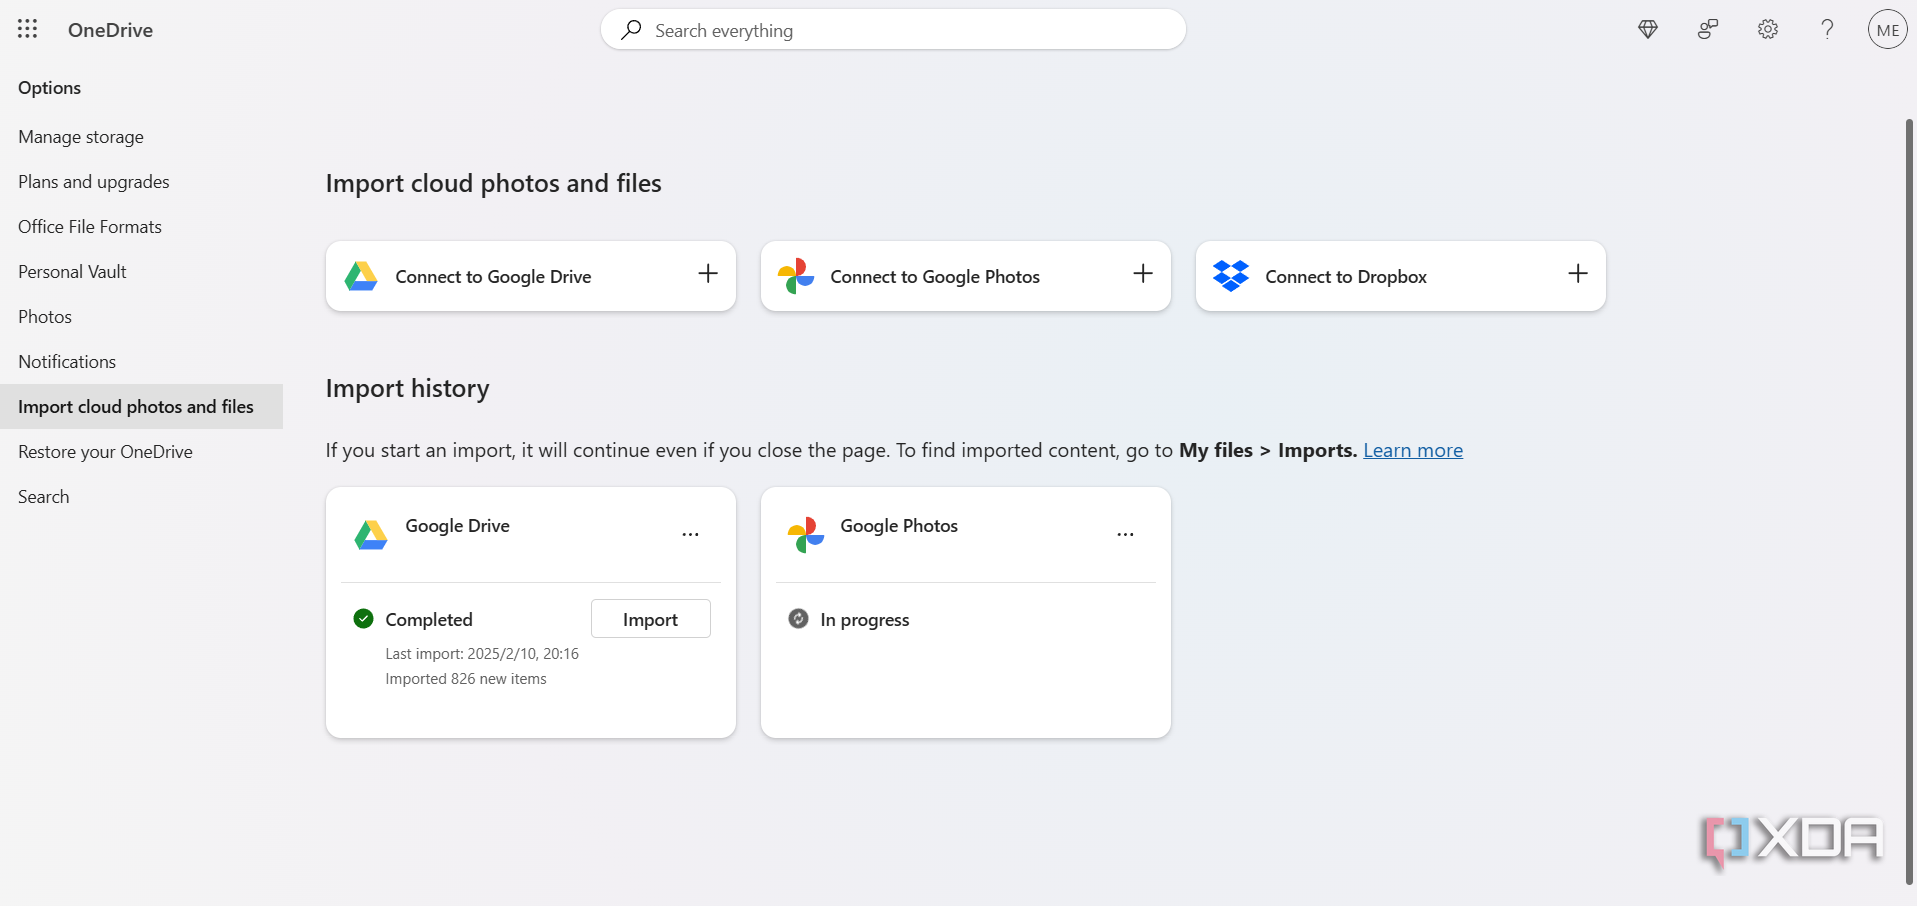Click the 'Last import: 2025/2/10, 20:16' text

[x=482, y=654]
